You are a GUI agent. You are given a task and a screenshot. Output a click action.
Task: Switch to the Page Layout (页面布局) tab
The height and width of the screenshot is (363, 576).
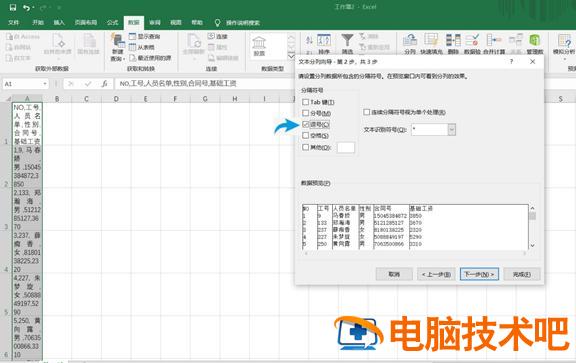(86, 23)
